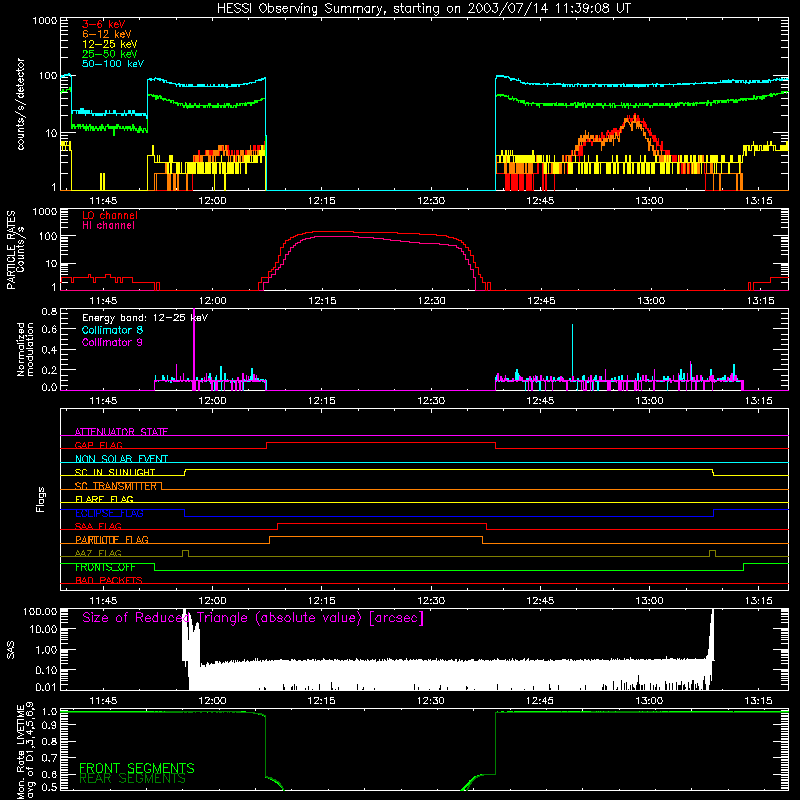Click the 'HI channel' legend label
The image size is (800, 800).
click(x=109, y=226)
